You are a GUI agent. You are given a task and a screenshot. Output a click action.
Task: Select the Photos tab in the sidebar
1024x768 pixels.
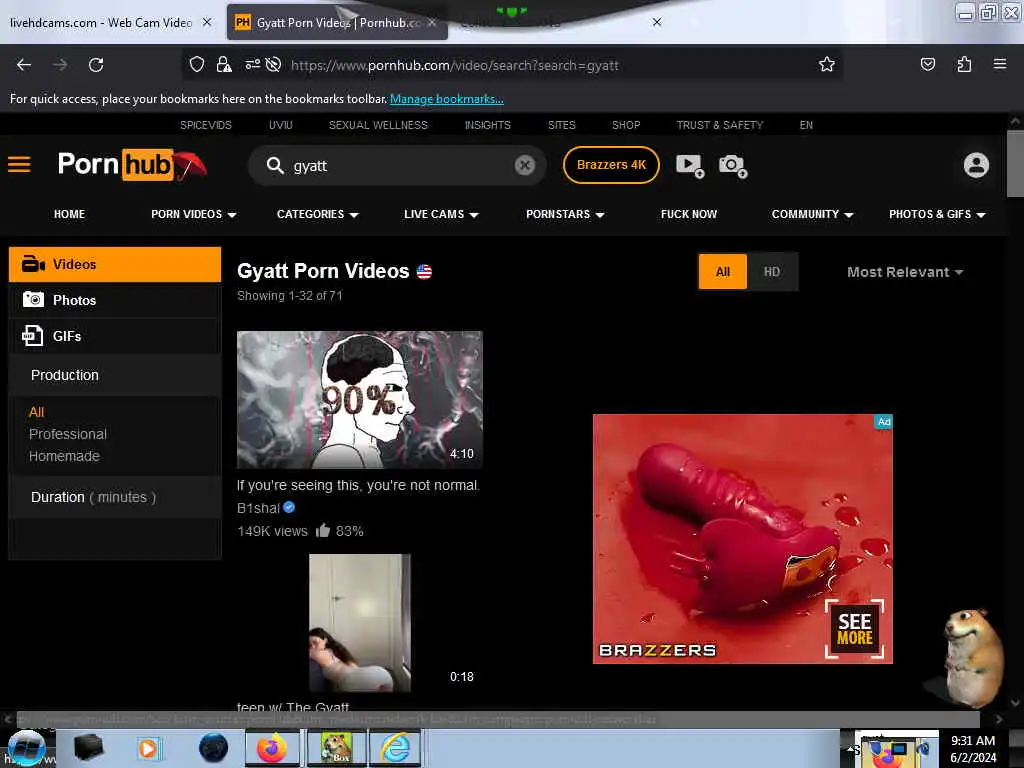[x=115, y=300]
